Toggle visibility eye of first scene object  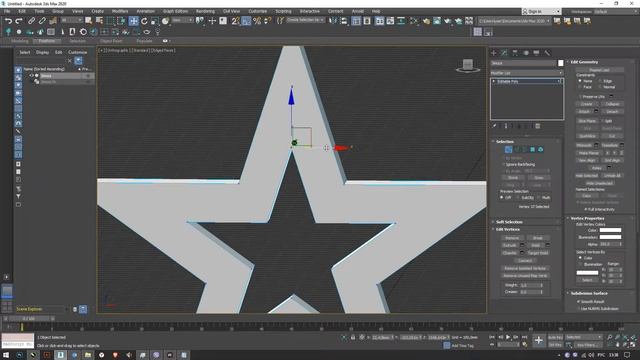(31, 76)
